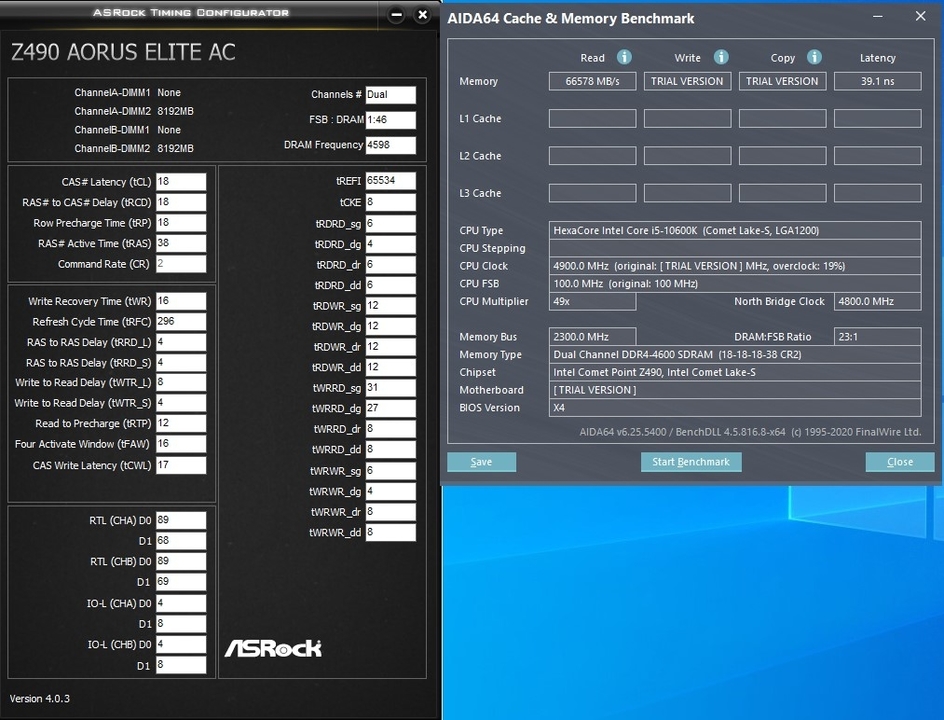Select the IO-L (CHB) D0 field
Viewport: 944px width, 720px height.
click(x=181, y=644)
